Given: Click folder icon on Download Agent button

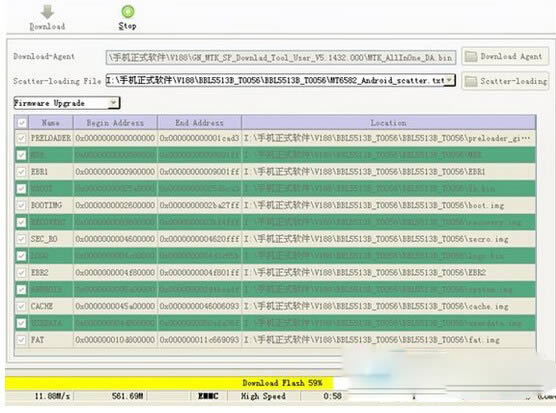Looking at the screenshot, I should (x=471, y=56).
